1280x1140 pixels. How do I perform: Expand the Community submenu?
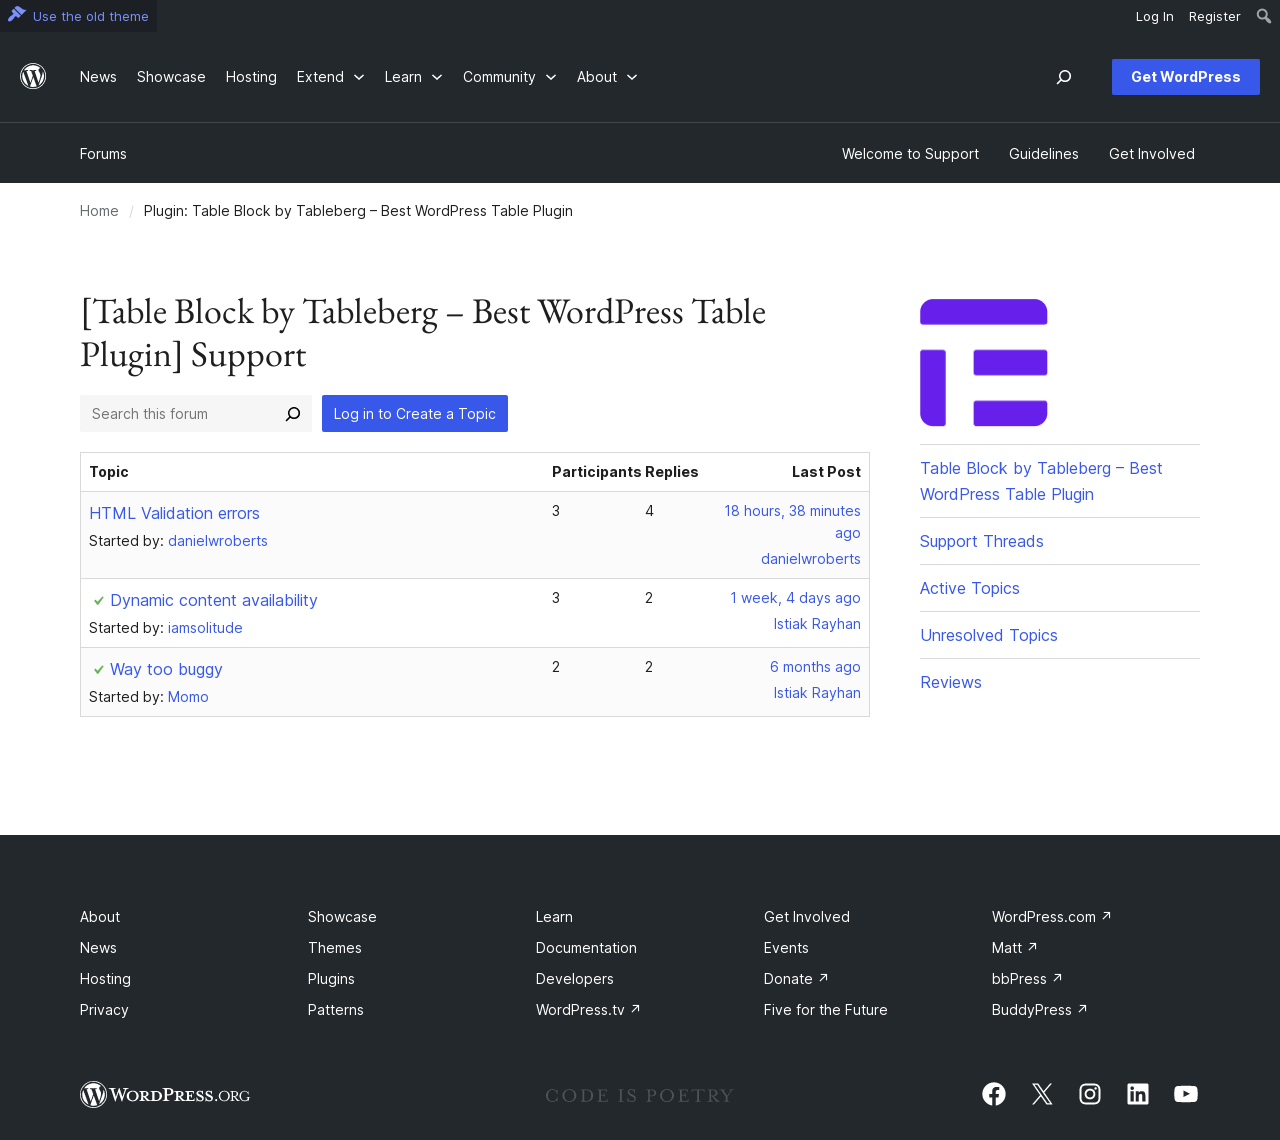551,77
